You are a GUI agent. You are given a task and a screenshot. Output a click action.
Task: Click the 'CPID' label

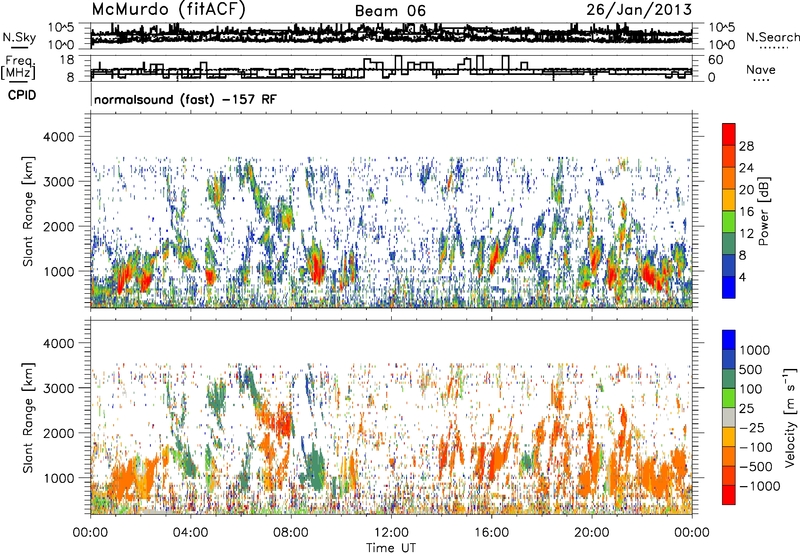[x=22, y=95]
